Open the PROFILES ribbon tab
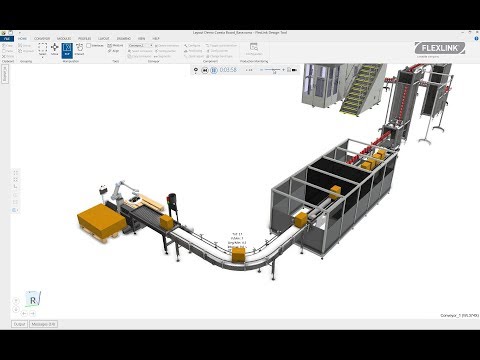480x360 pixels. point(84,39)
